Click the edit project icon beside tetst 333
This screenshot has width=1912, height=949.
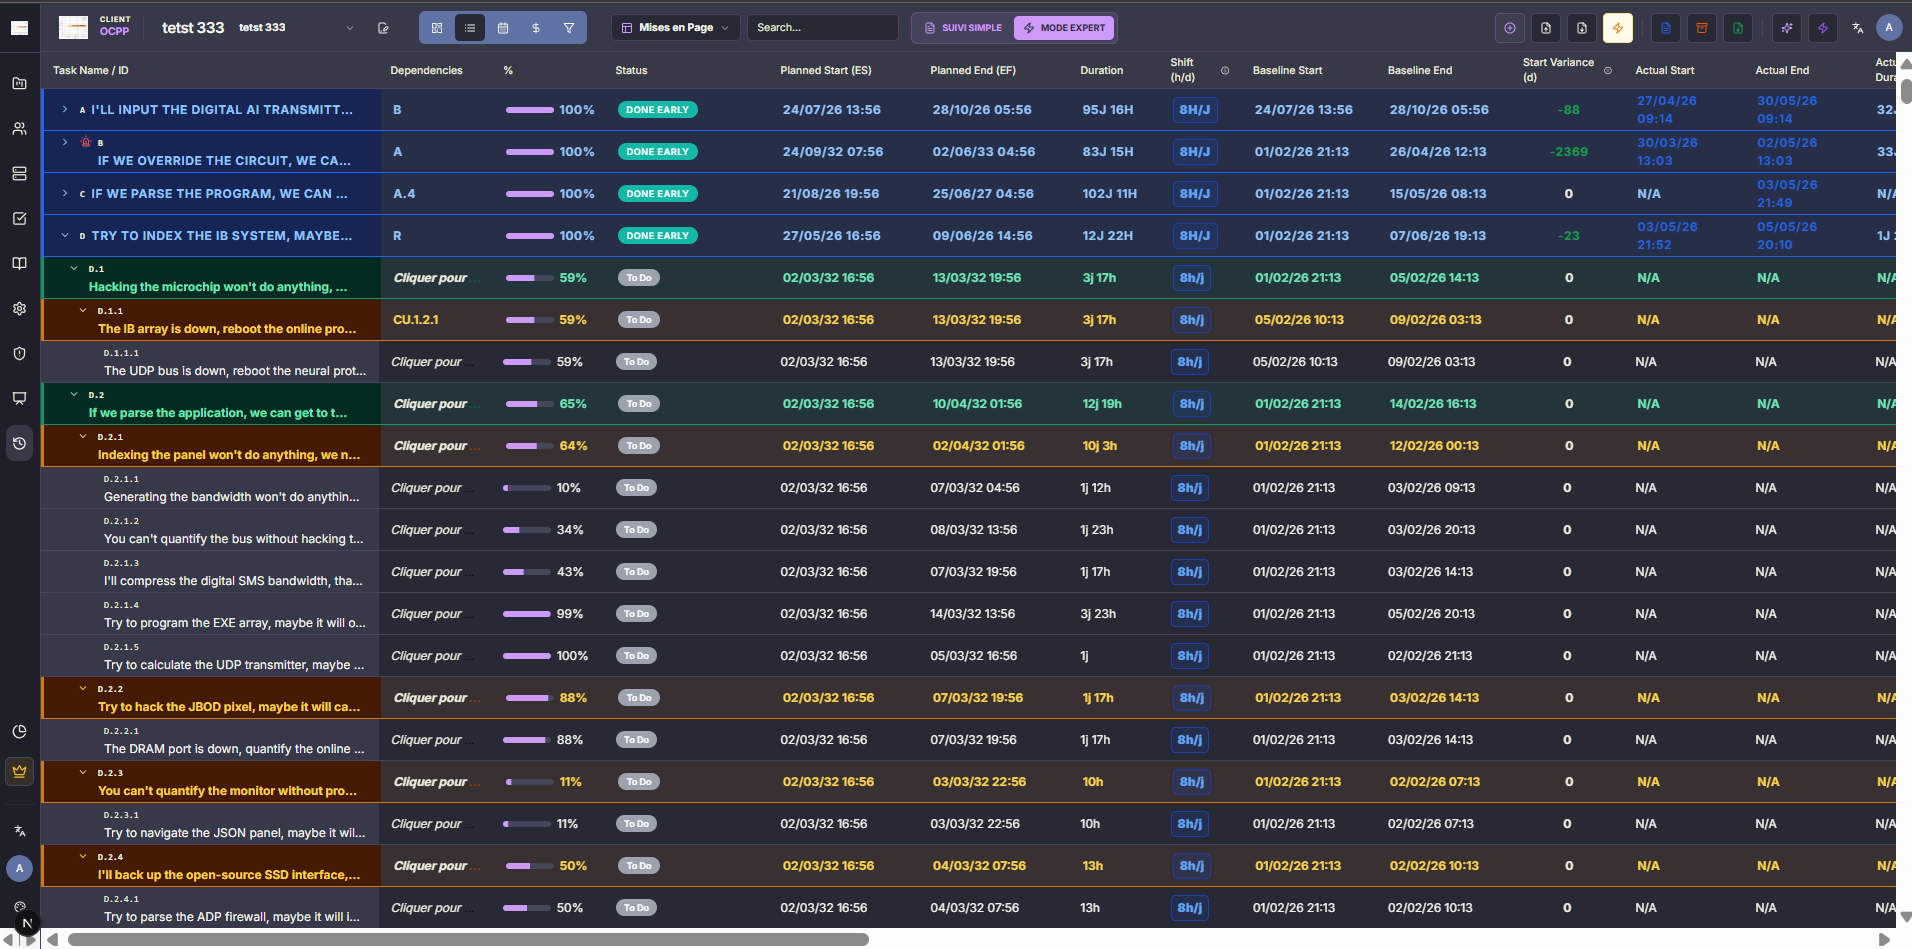(383, 28)
